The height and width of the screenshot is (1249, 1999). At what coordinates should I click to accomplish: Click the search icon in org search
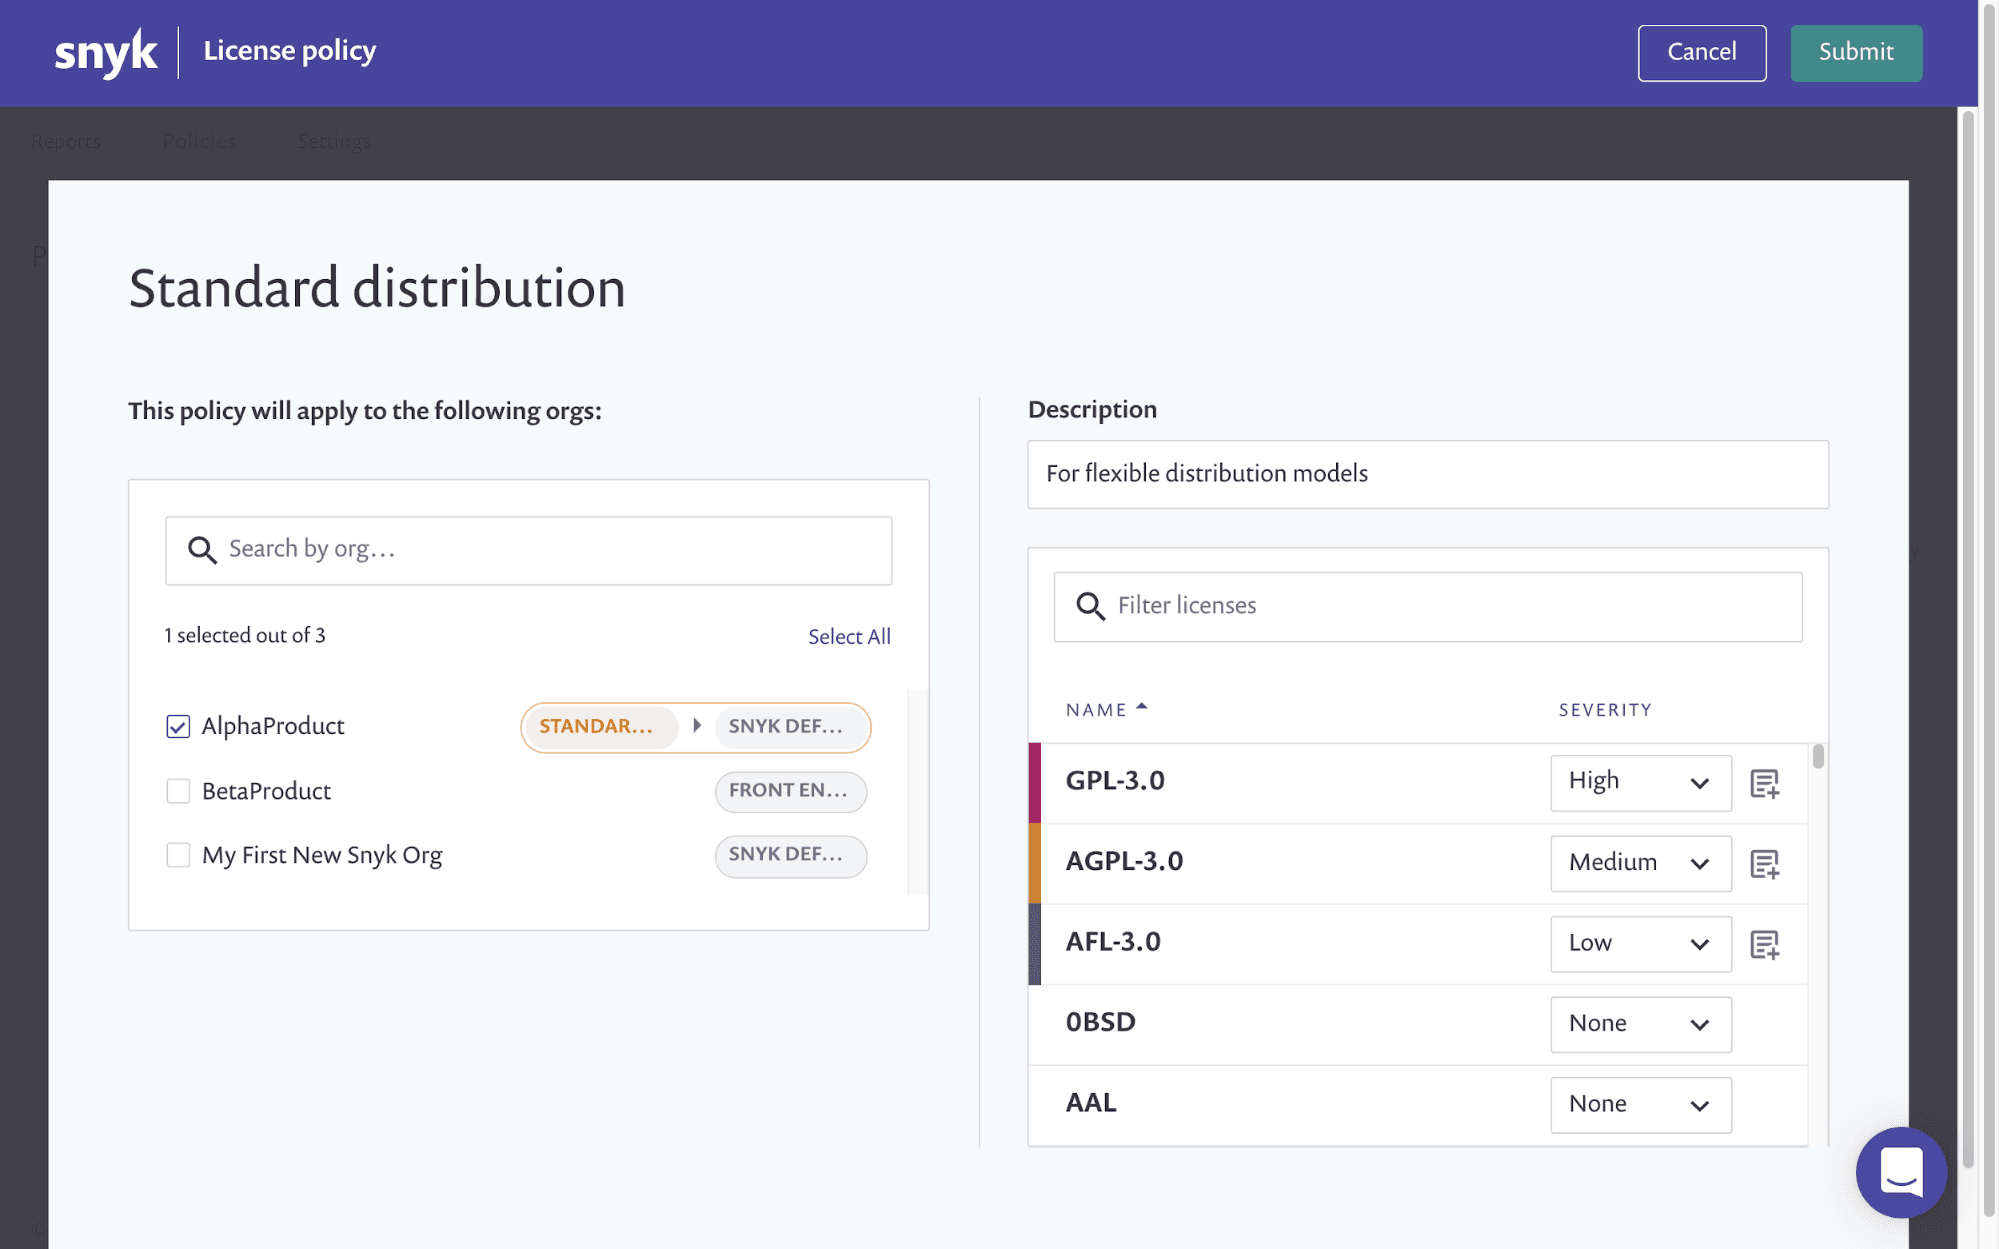click(x=200, y=550)
